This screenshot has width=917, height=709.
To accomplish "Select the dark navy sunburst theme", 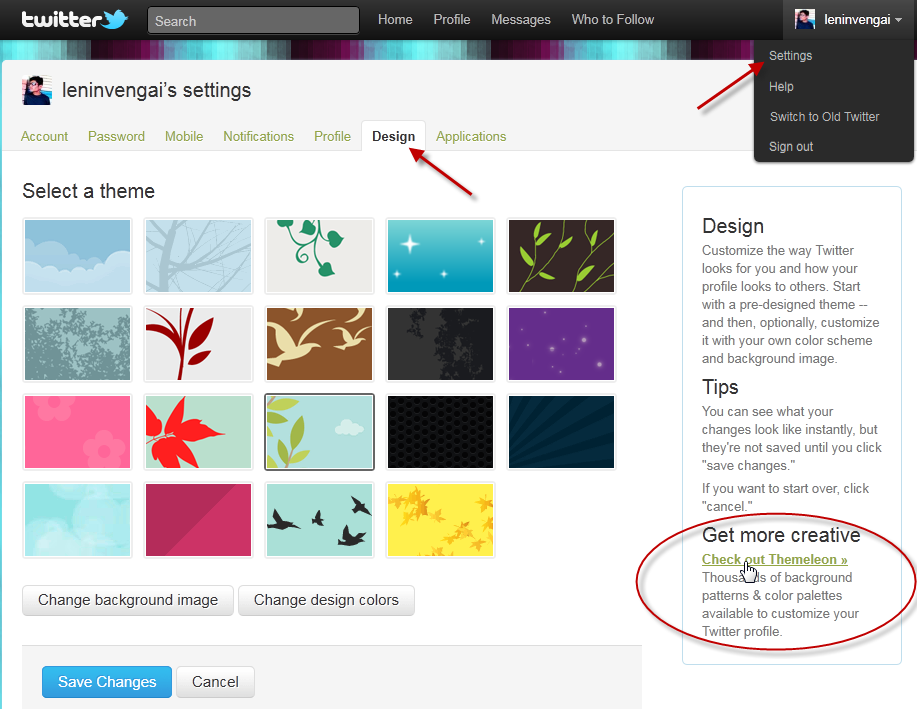I will [x=561, y=432].
